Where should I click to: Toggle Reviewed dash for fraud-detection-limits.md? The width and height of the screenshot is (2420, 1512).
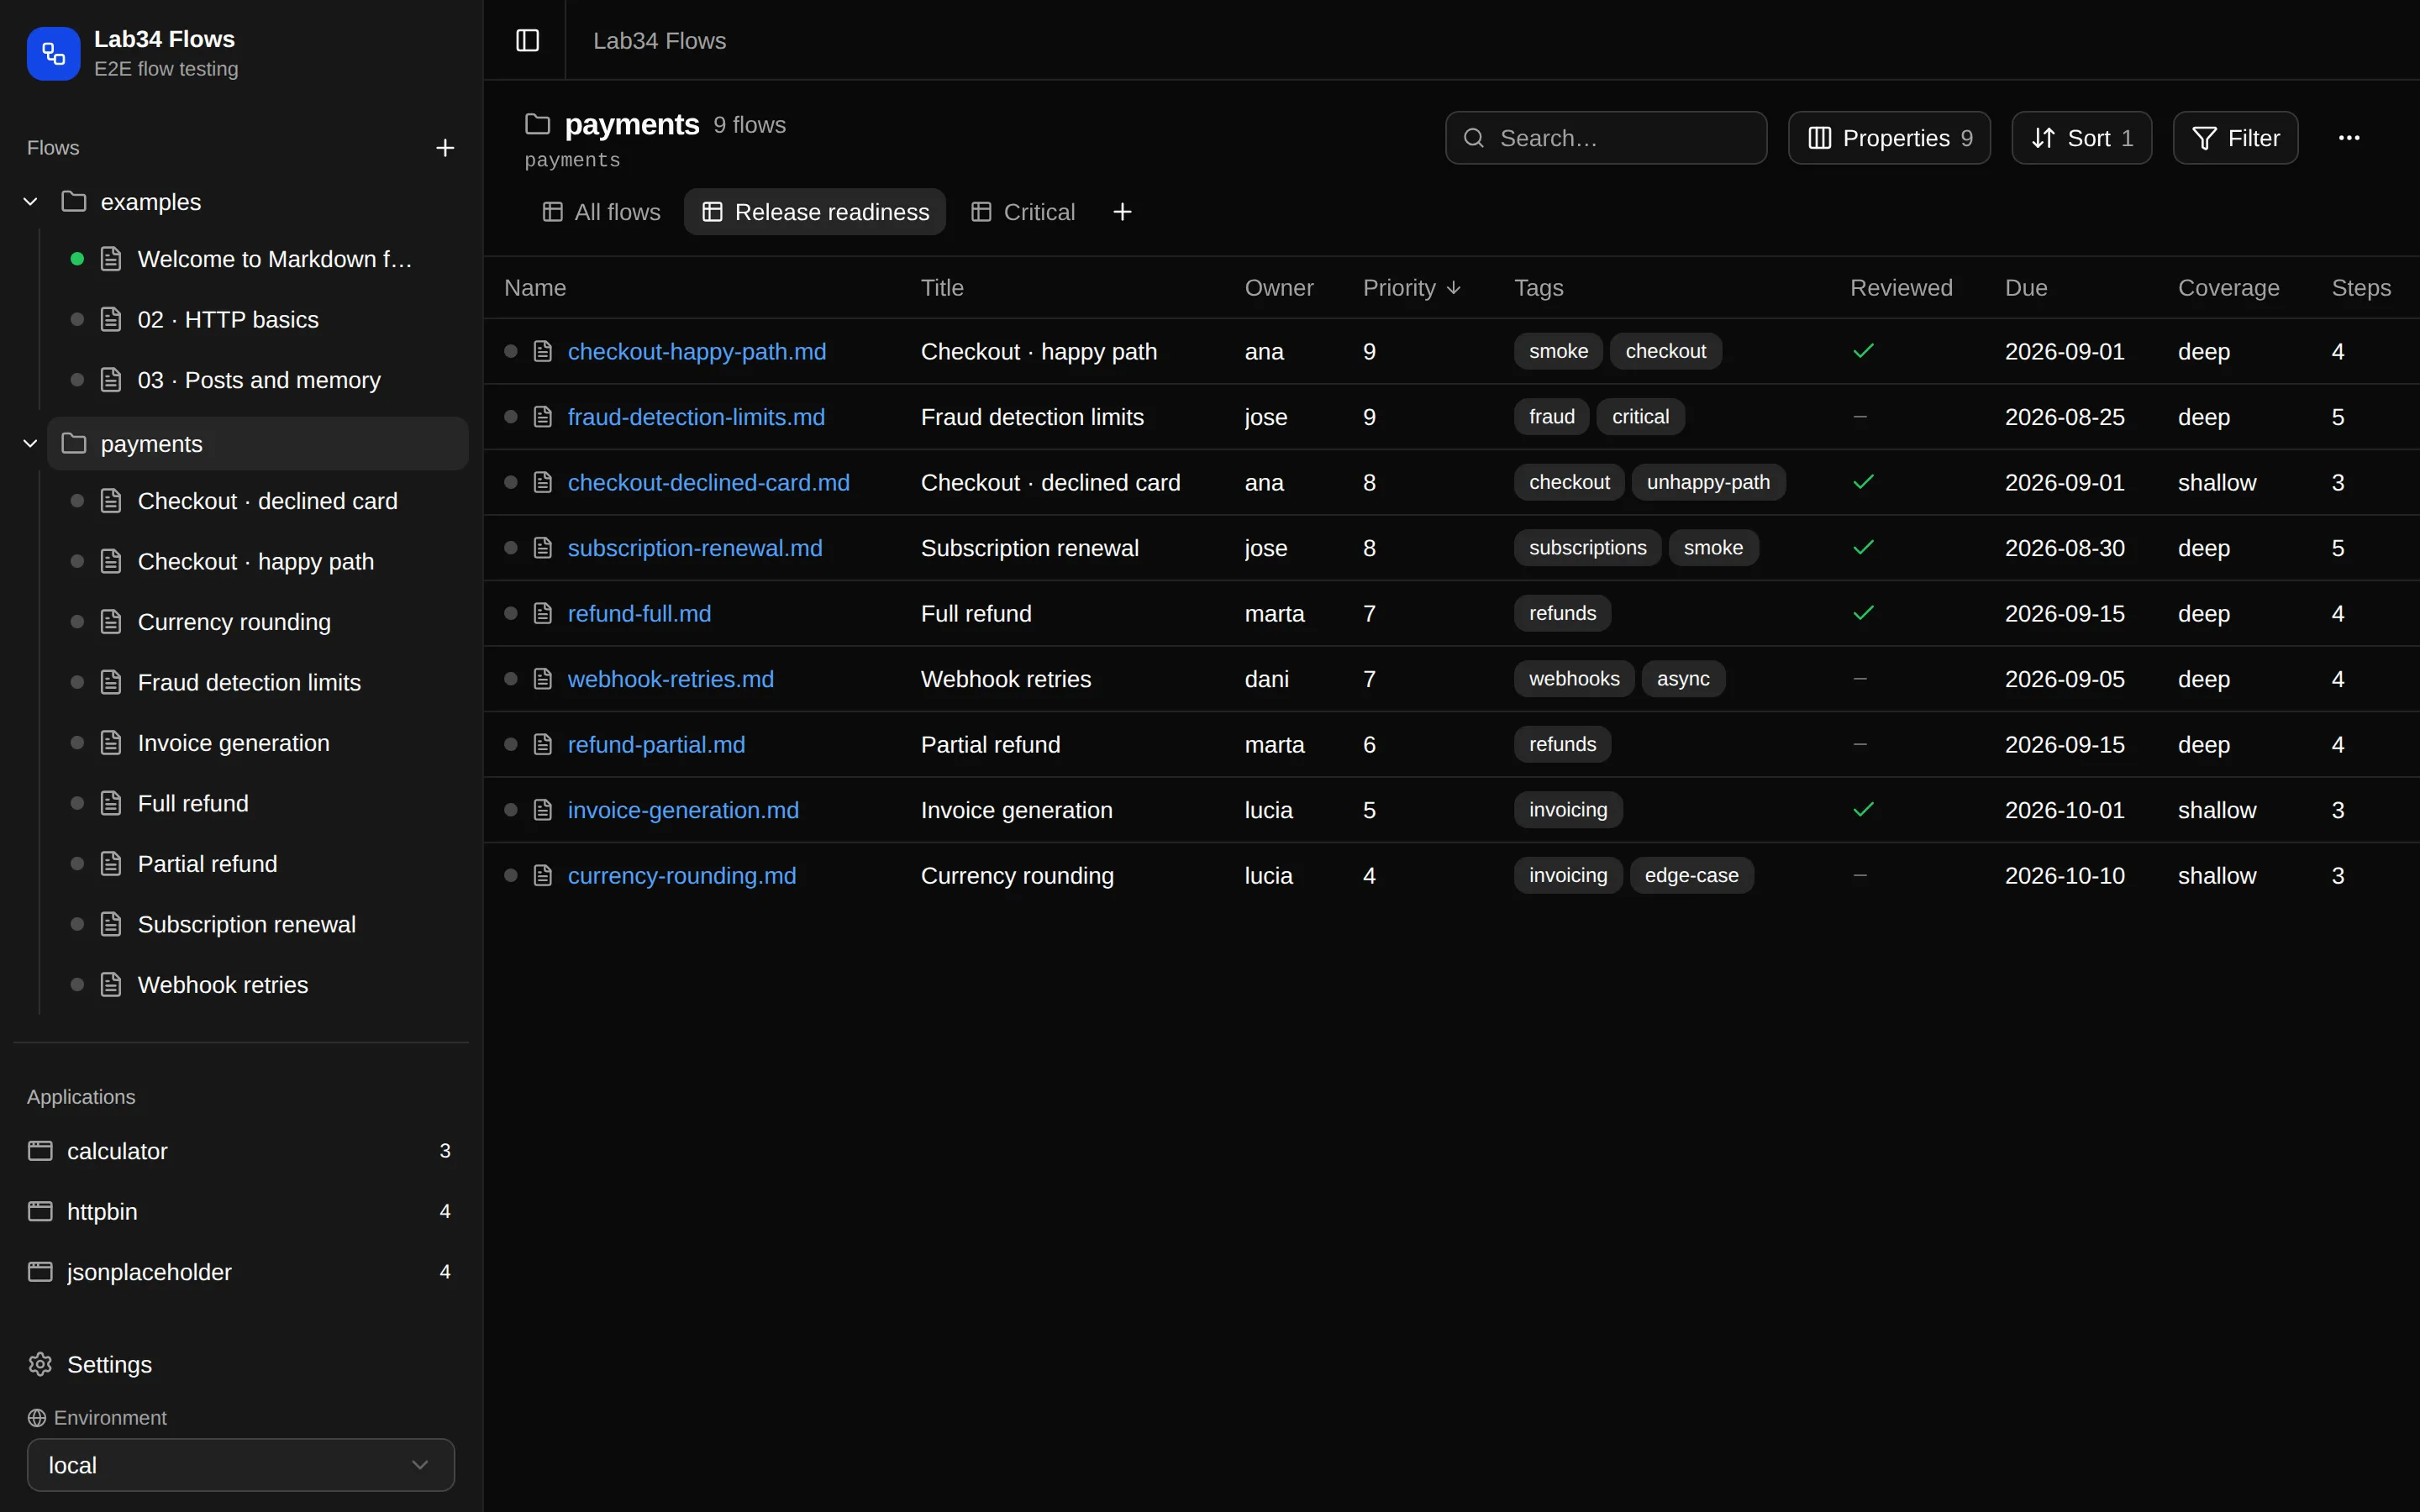coord(1860,417)
